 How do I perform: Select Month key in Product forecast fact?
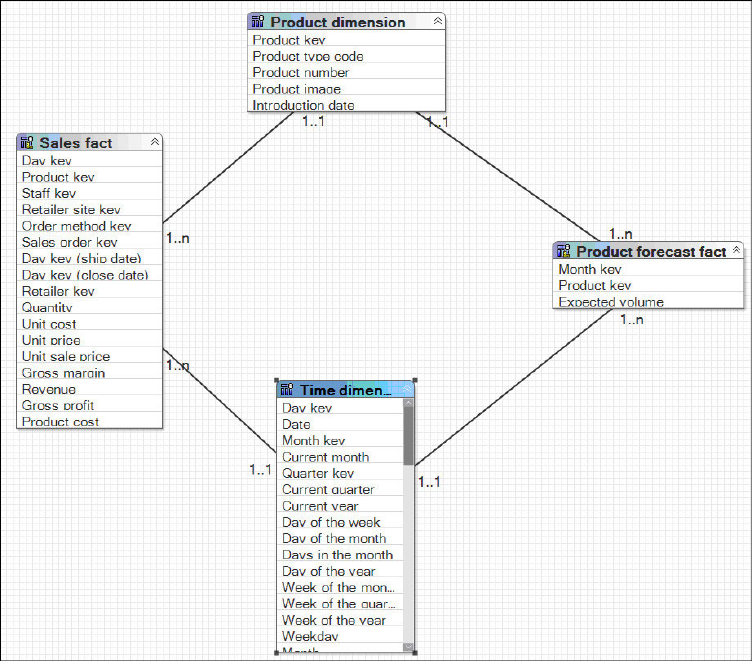(x=648, y=269)
